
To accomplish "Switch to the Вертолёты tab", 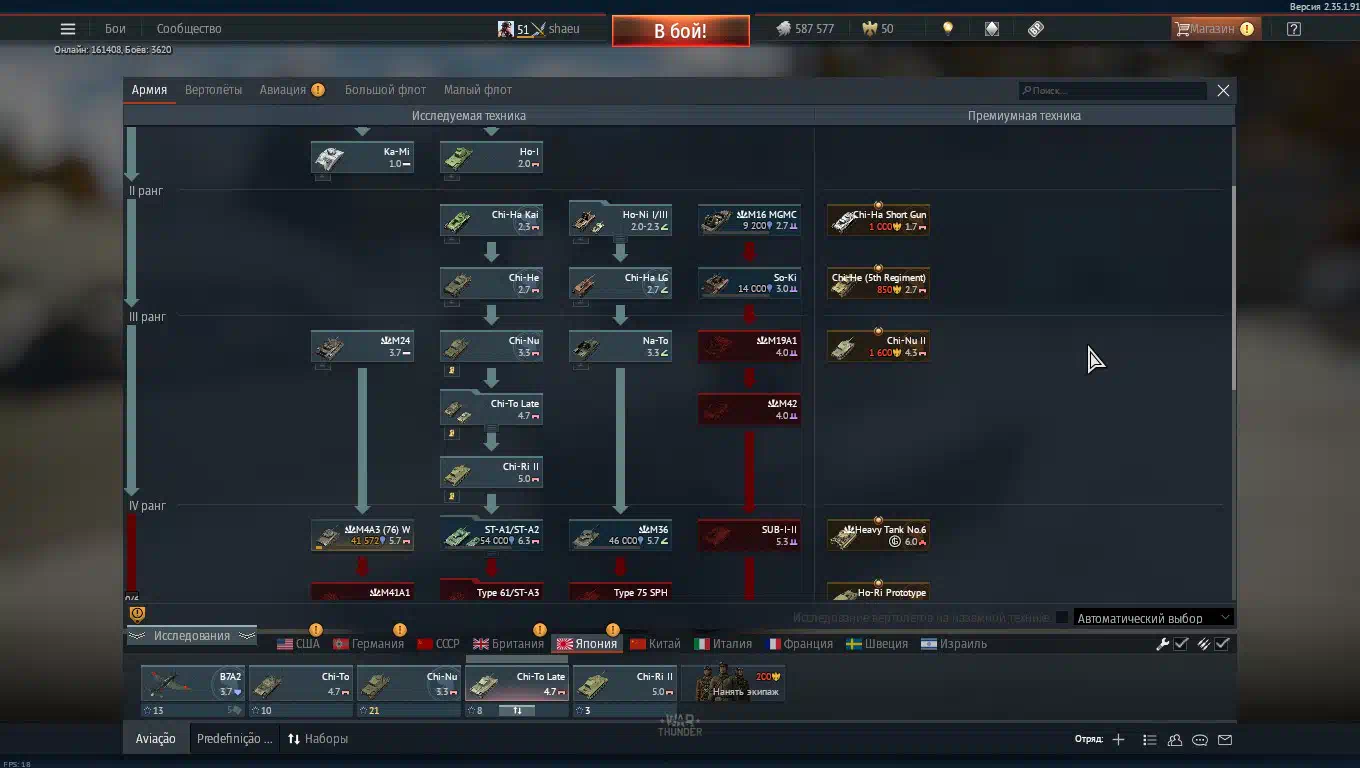I will [213, 90].
